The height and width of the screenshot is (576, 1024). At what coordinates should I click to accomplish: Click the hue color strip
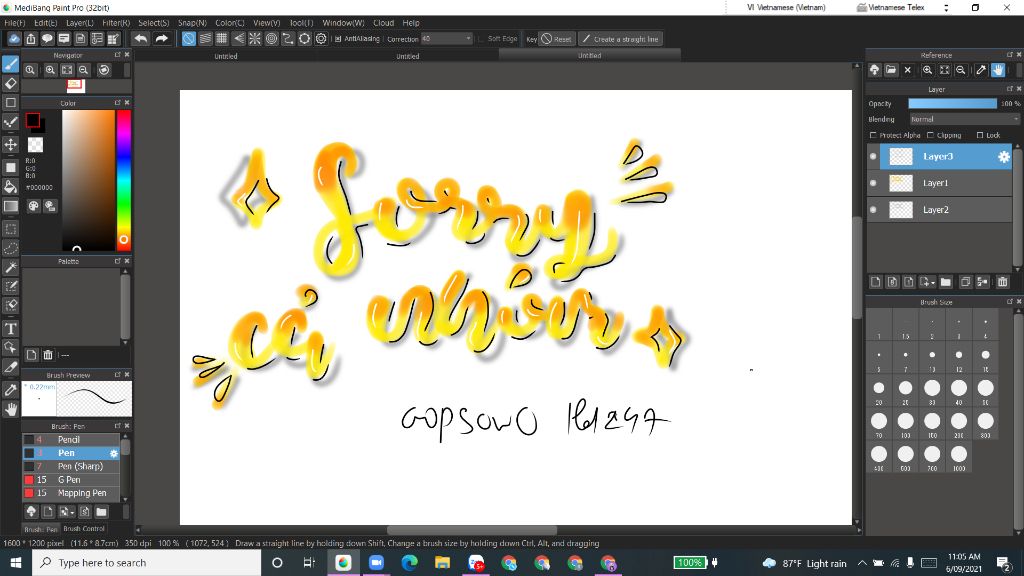[x=123, y=180]
